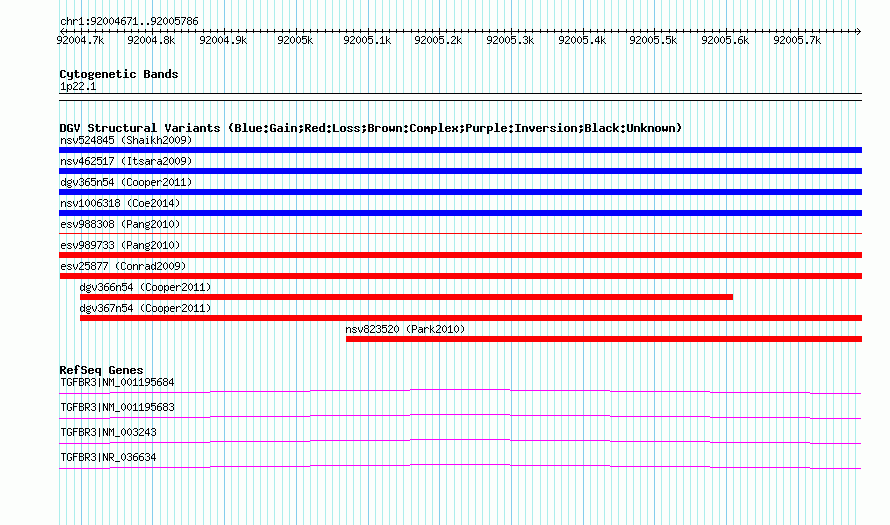Viewport: 890px width, 525px height.
Task: Open variant label dgv367n54 (Cooper2011)
Action: 145,308
